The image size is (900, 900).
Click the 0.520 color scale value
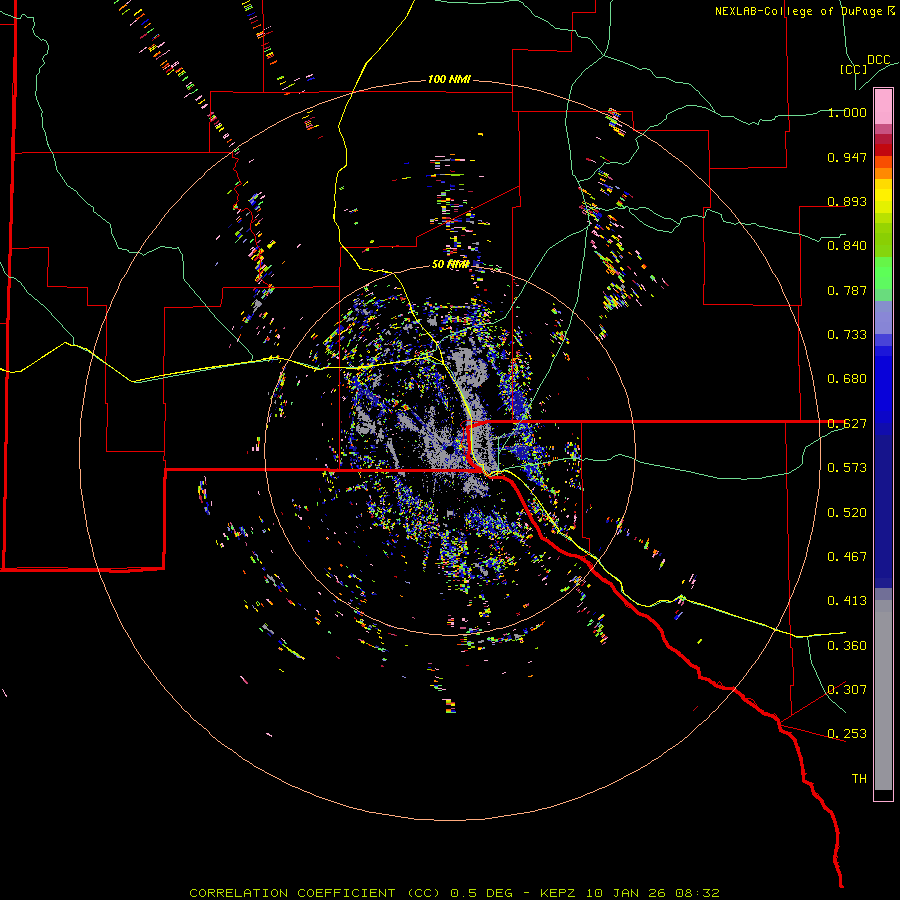pyautogui.click(x=847, y=513)
